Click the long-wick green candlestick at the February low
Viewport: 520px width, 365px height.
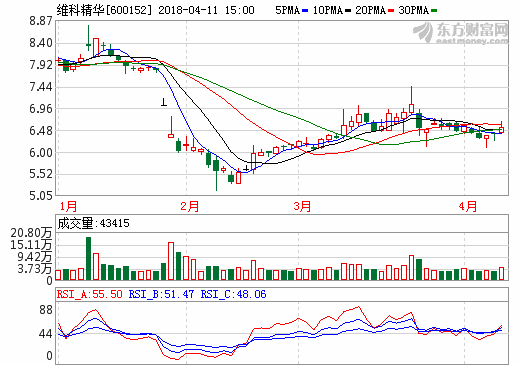(x=216, y=173)
